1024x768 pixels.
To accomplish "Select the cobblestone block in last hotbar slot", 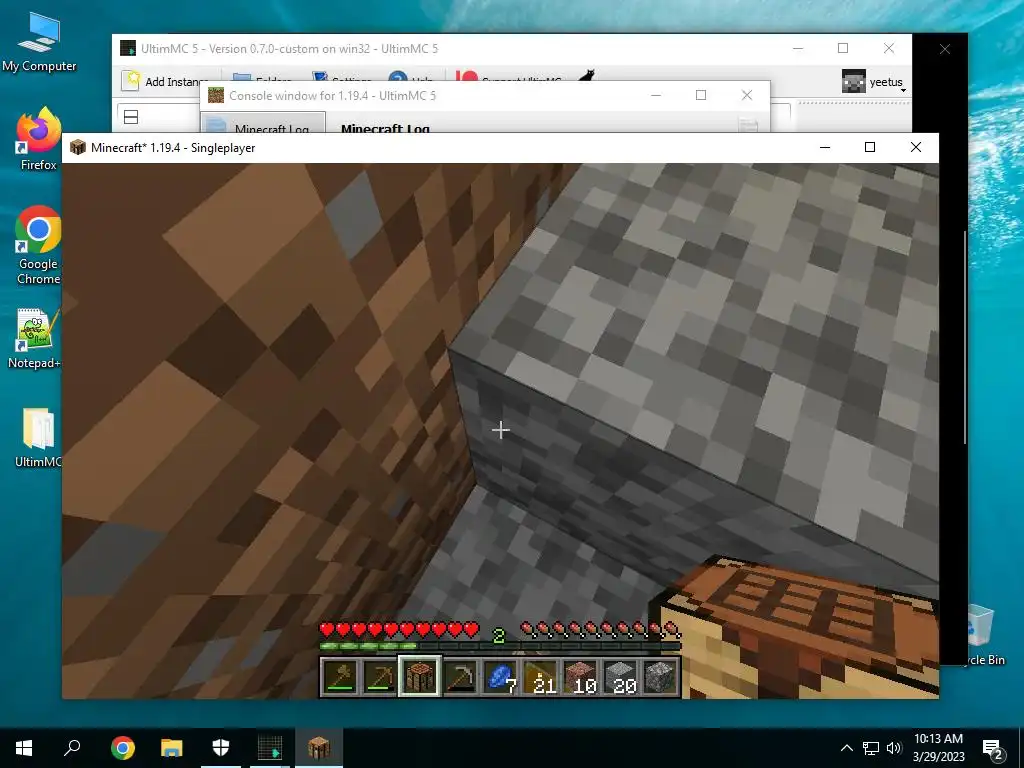I will tap(660, 677).
